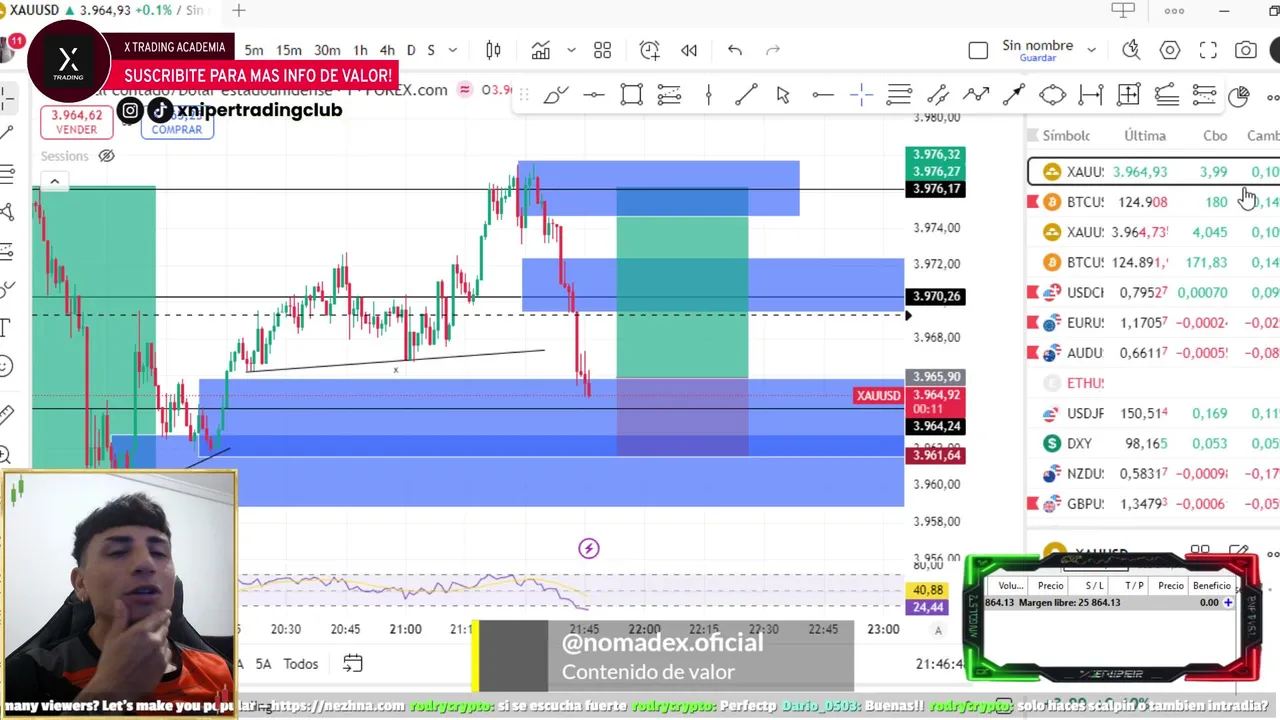Screen dimensions: 1280x720
Task: Collapse indicator legend chevron arrow
Action: pos(54,181)
